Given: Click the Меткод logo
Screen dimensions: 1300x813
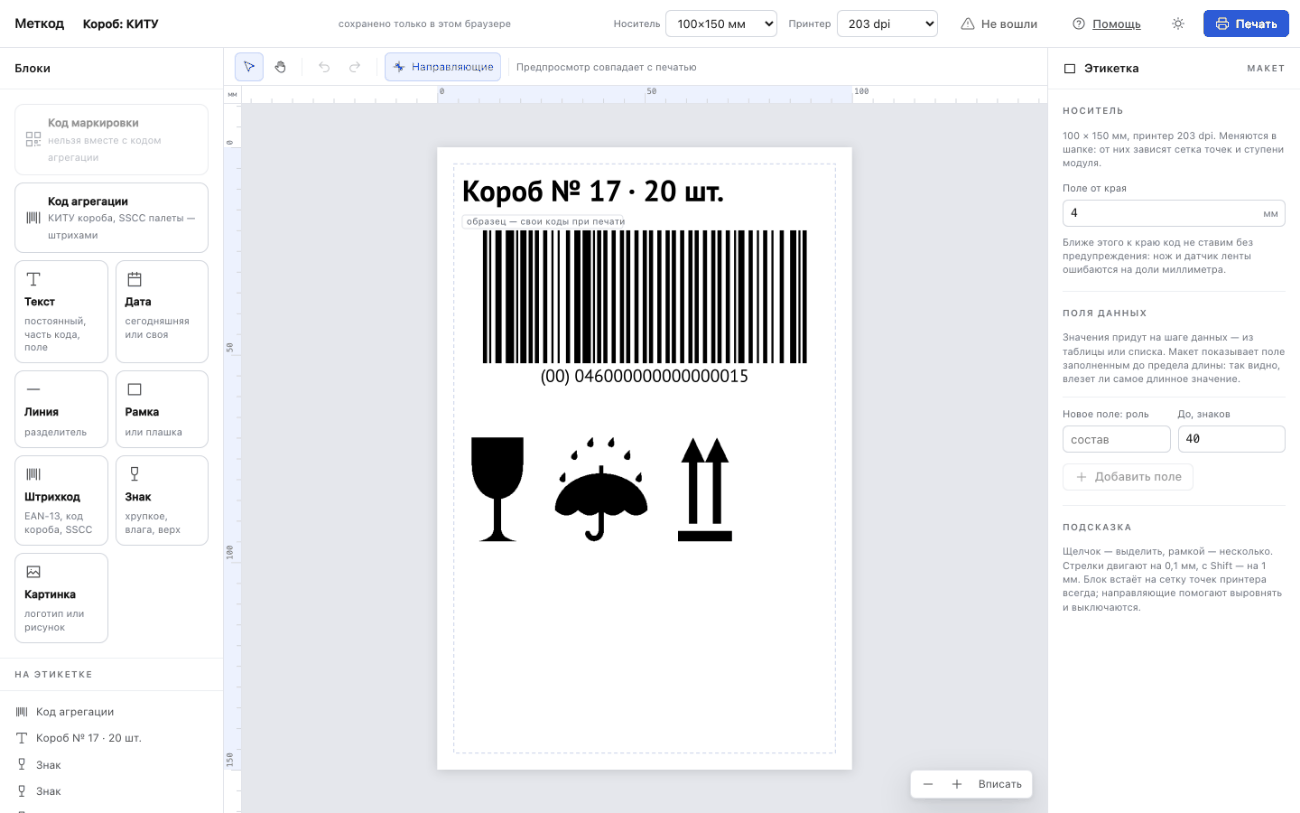Looking at the screenshot, I should coord(39,24).
